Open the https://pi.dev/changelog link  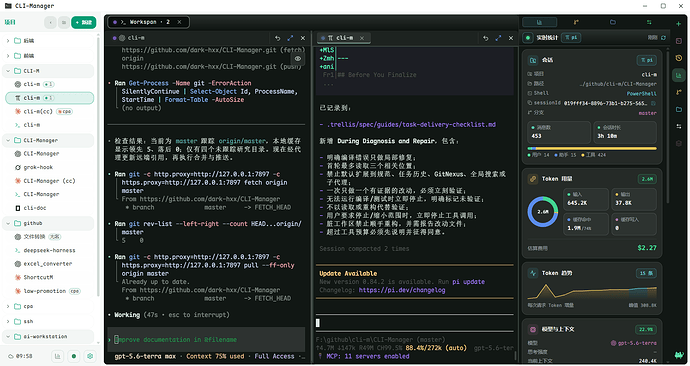[x=402, y=290]
